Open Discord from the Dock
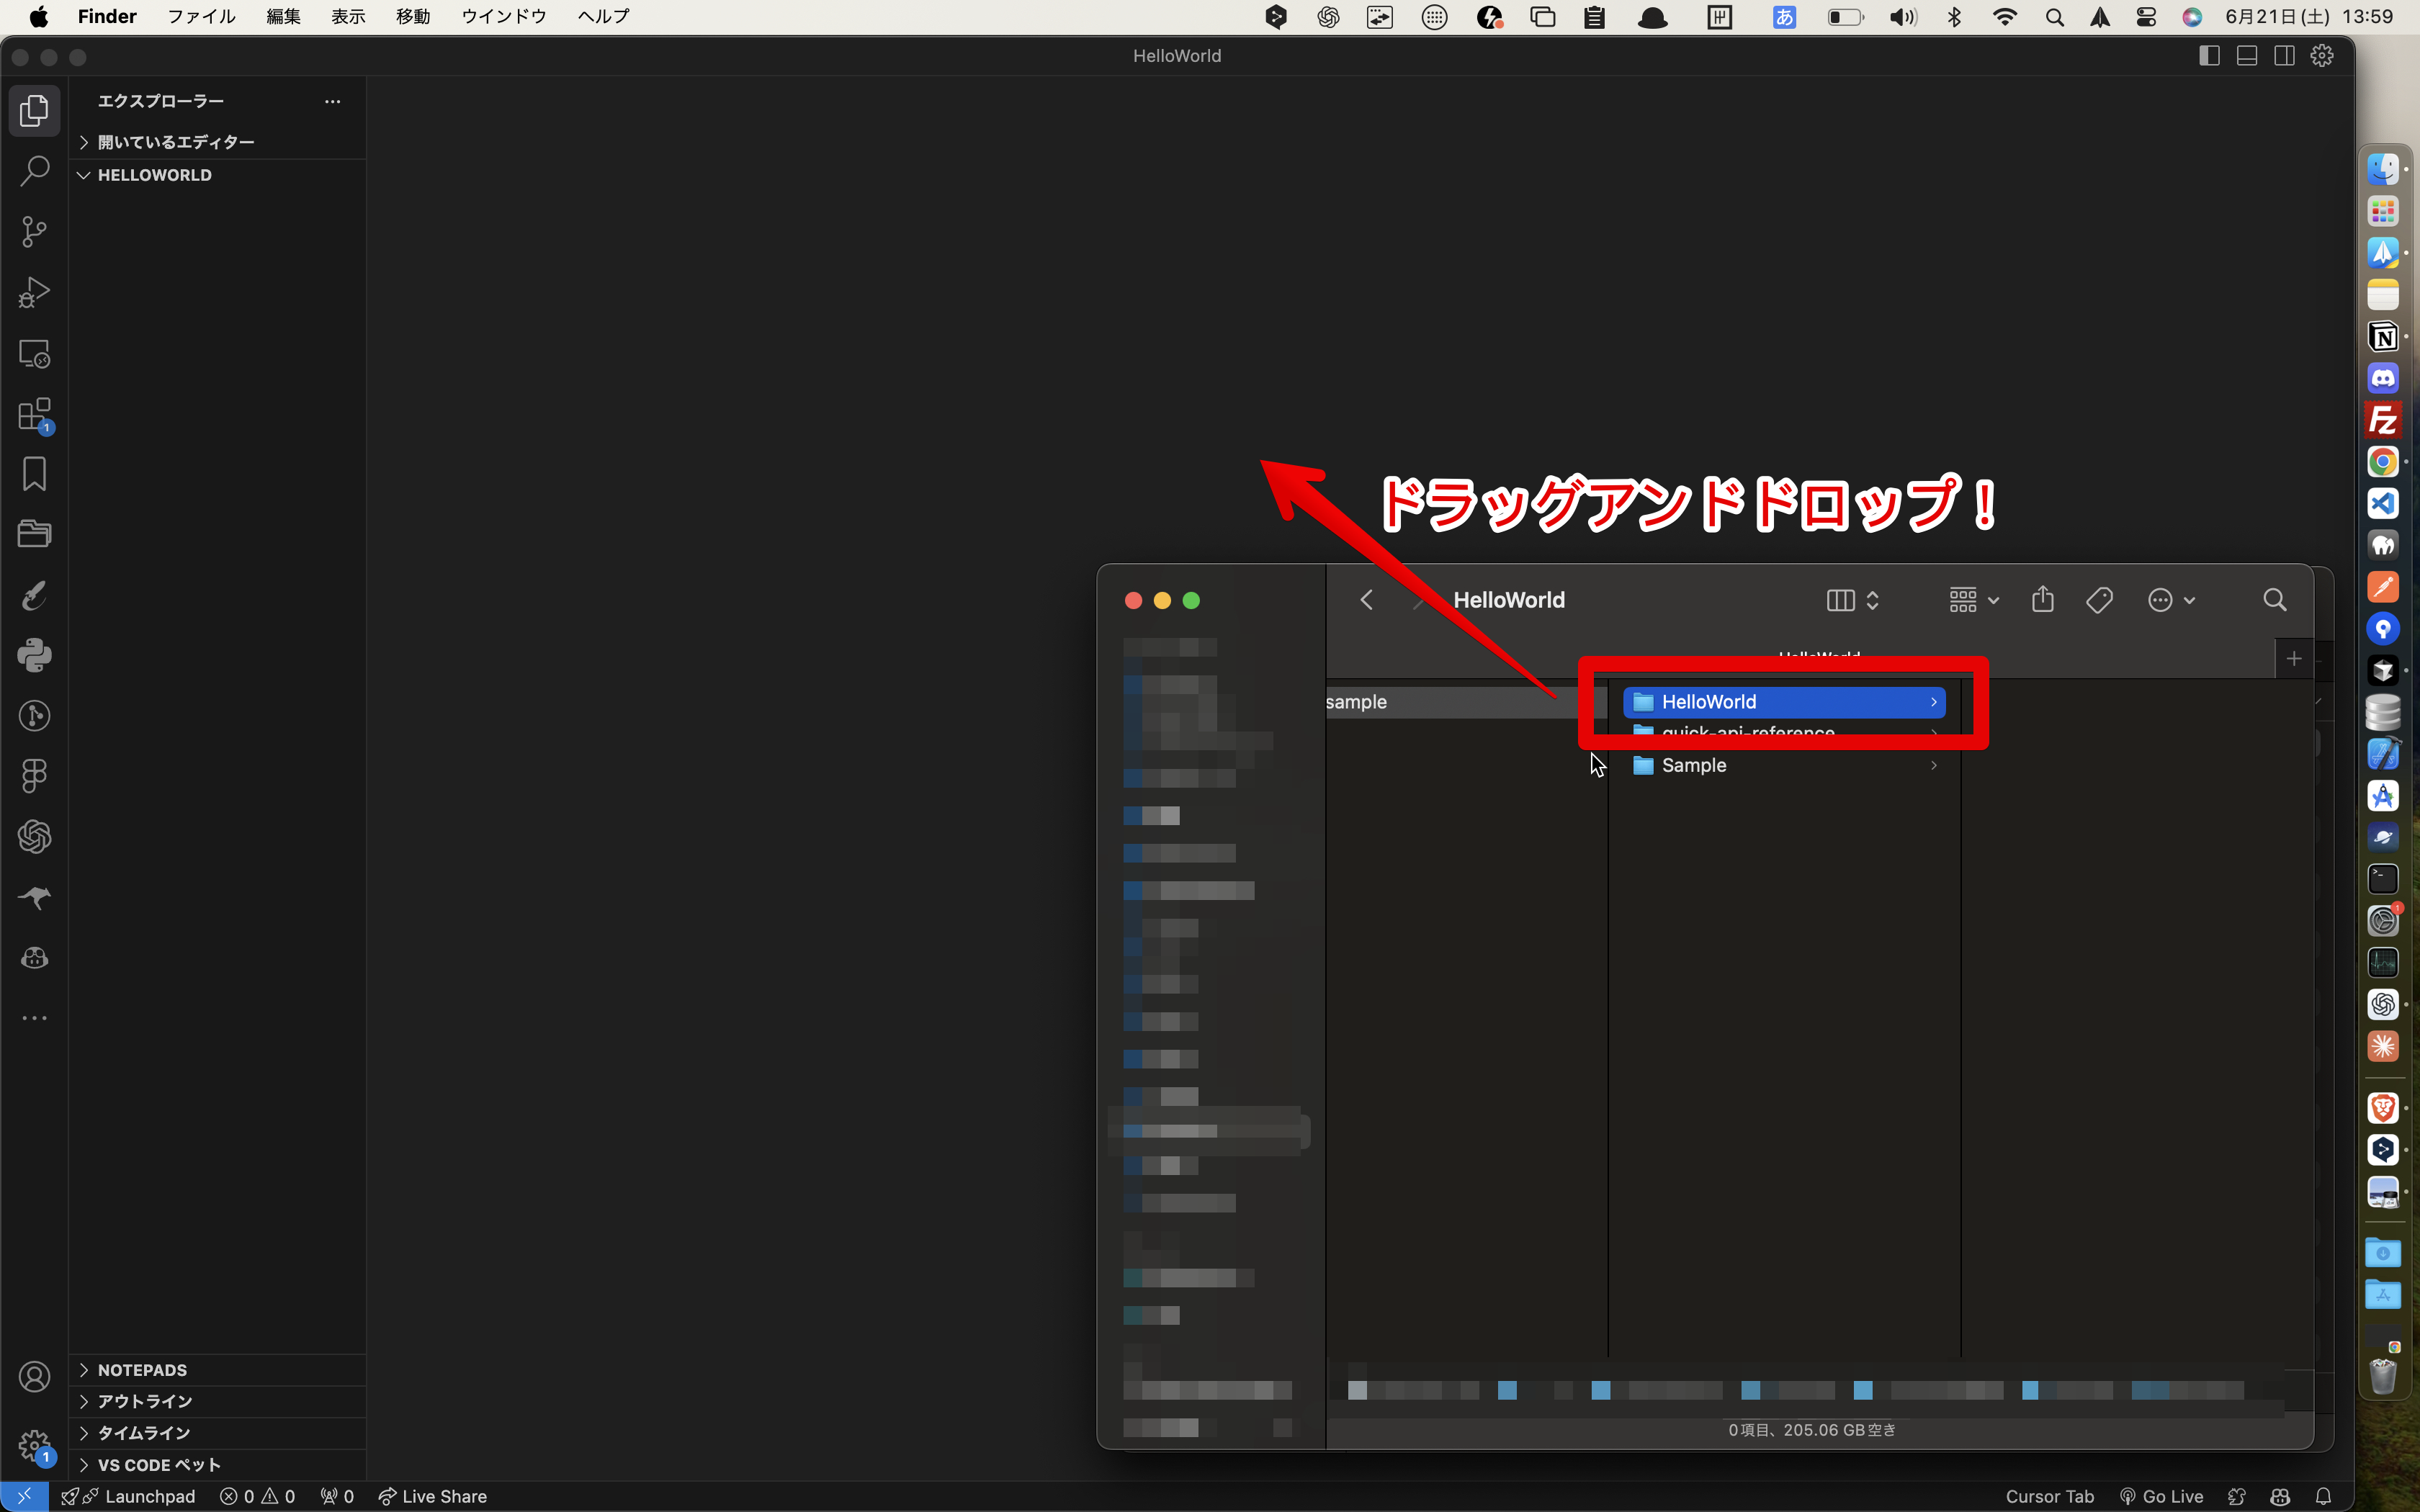Screen dimensions: 2420x1512 2383,378
